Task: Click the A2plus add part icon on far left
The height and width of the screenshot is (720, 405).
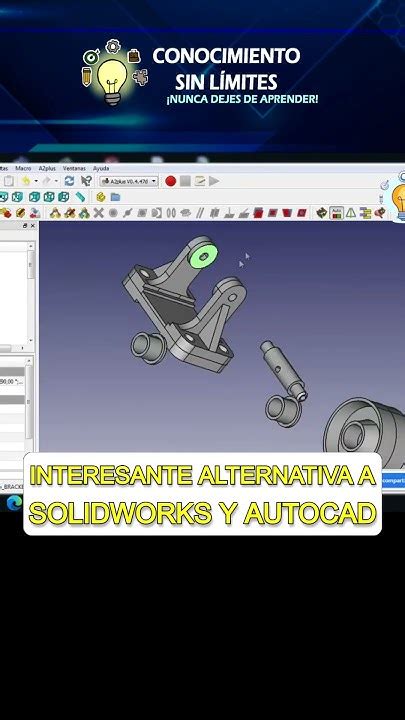Action: coord(5,213)
